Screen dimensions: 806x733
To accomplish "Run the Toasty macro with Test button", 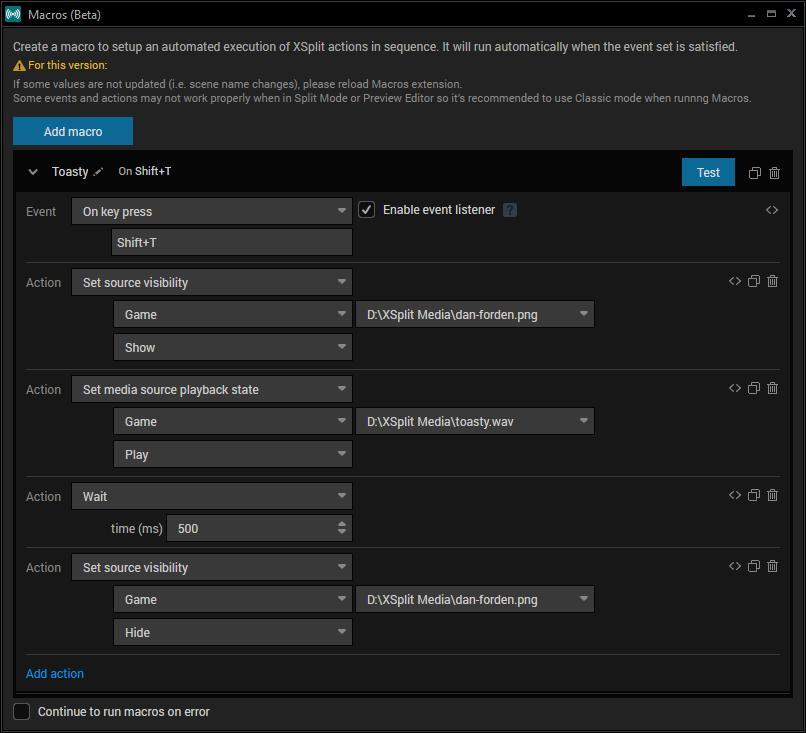I will tap(708, 172).
